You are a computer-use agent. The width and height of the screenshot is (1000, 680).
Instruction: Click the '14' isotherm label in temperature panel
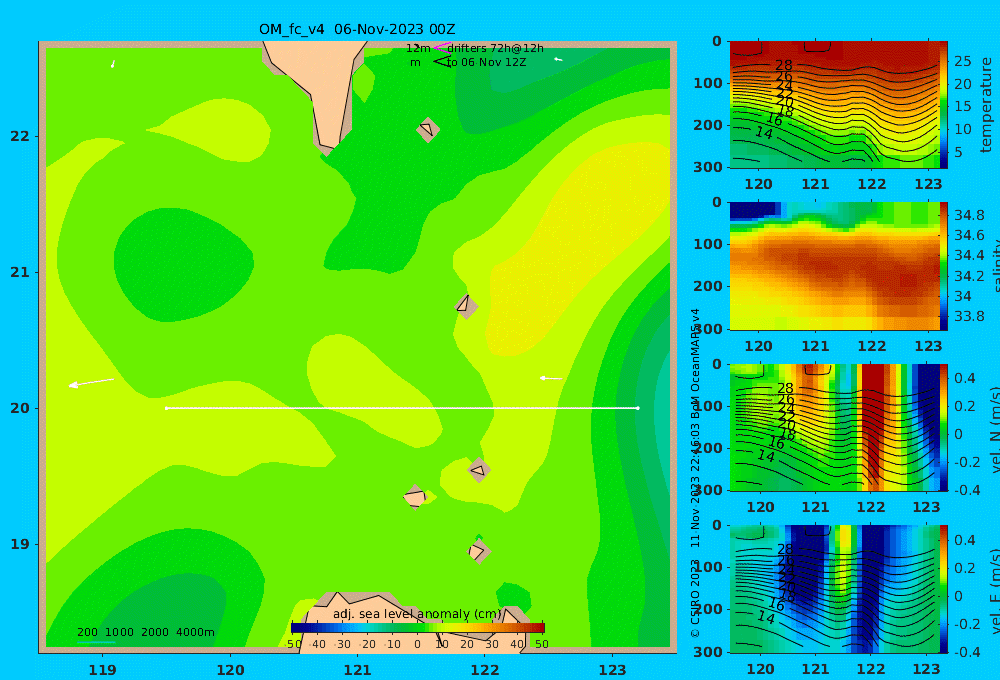pos(764,133)
